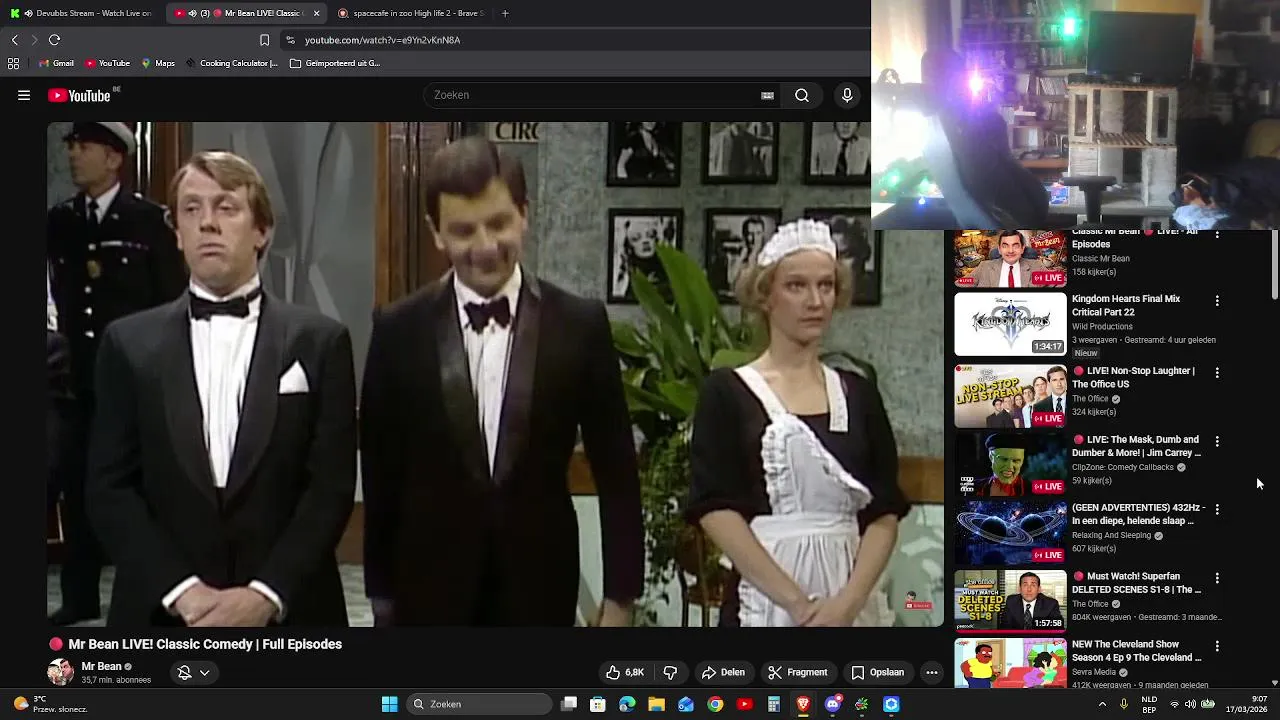Click ClipZone: Comedy Callbacks channel name

tap(1123, 467)
